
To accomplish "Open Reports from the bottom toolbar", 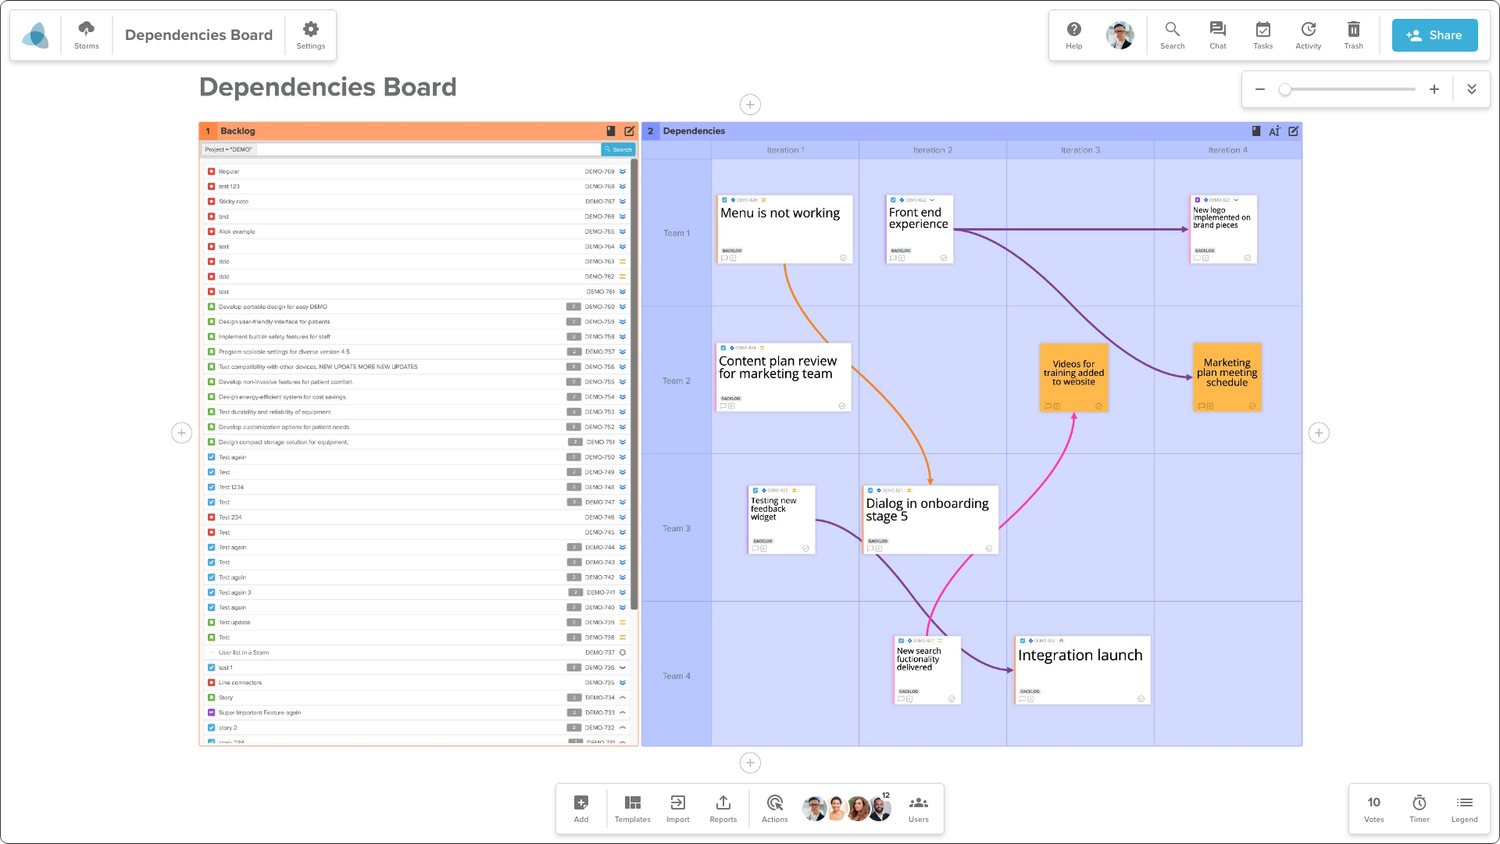I will click(722, 808).
